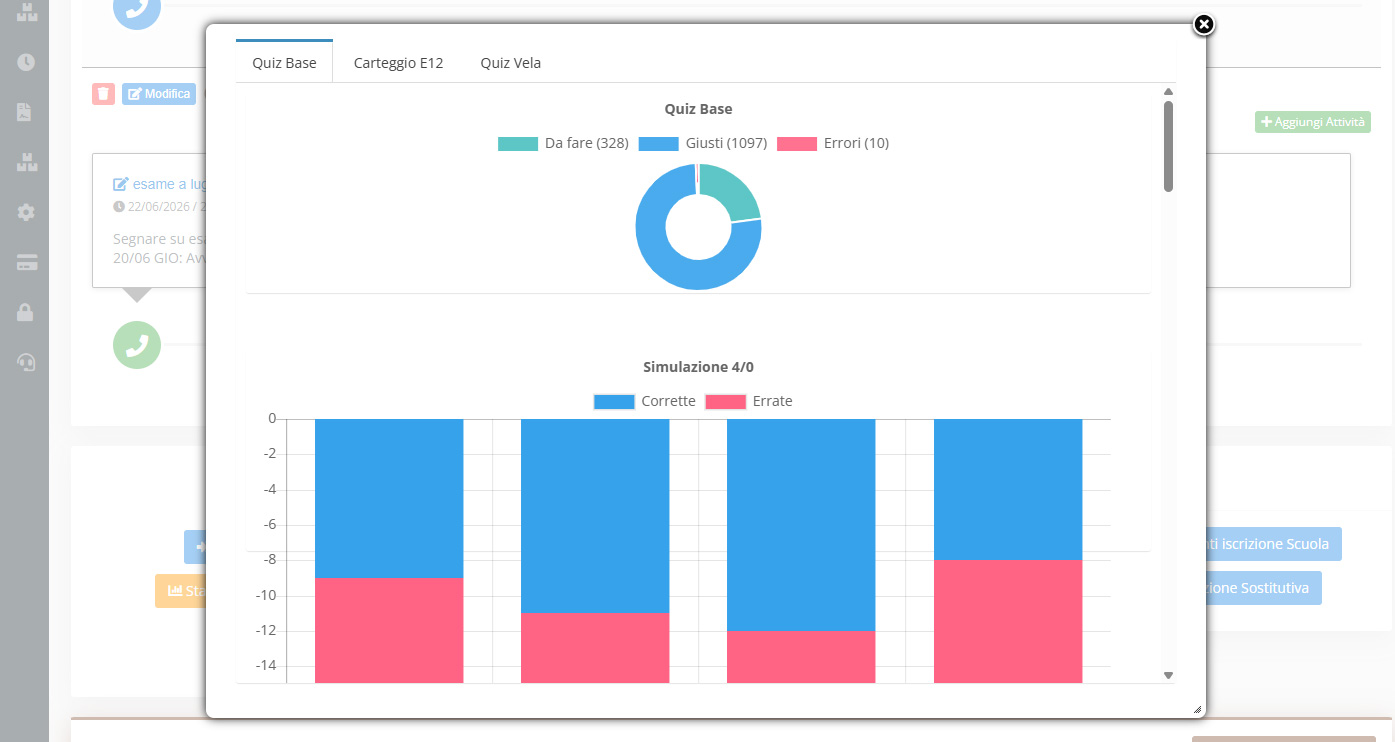Toggle the Da fare legend entry
The width and height of the screenshot is (1395, 742).
(563, 143)
